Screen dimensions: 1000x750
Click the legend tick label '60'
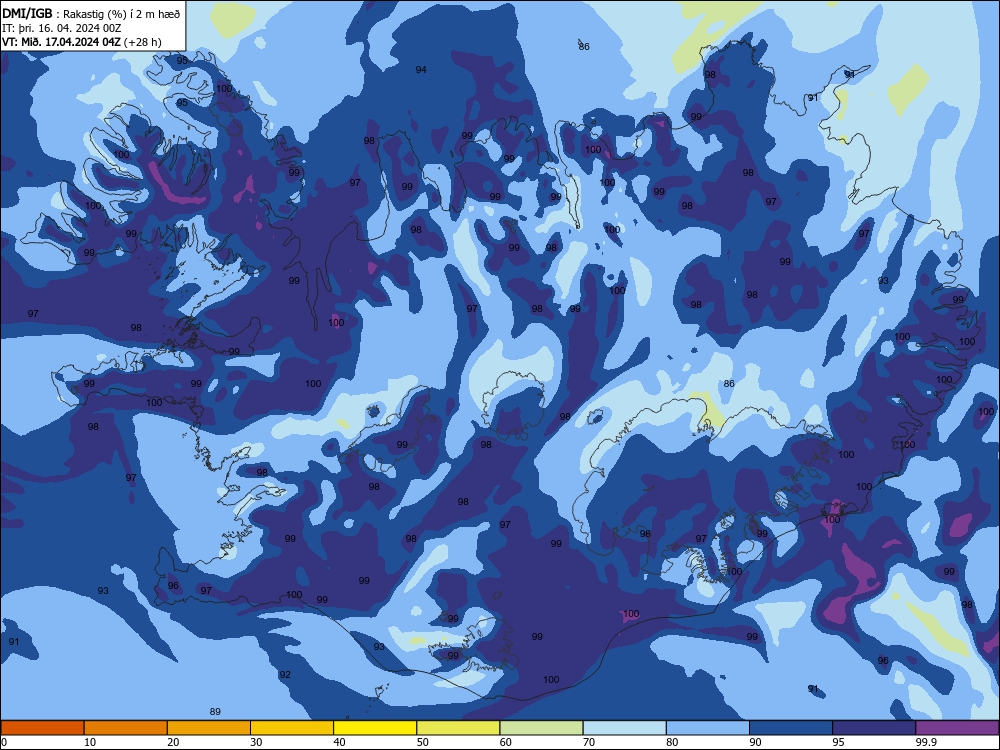[506, 742]
